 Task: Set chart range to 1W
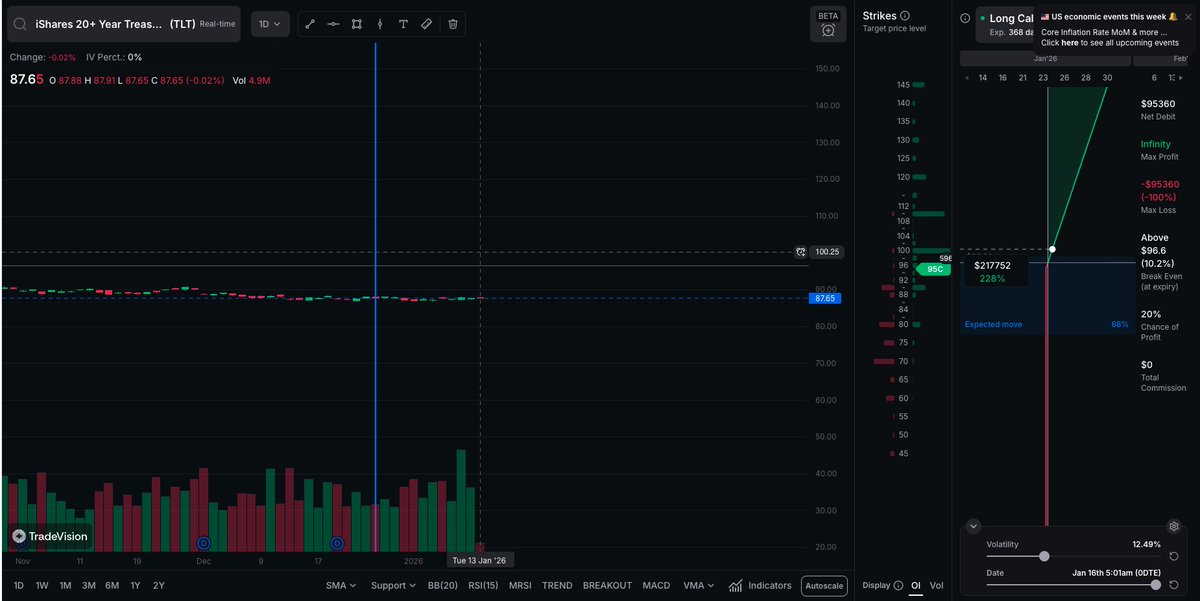tap(42, 586)
